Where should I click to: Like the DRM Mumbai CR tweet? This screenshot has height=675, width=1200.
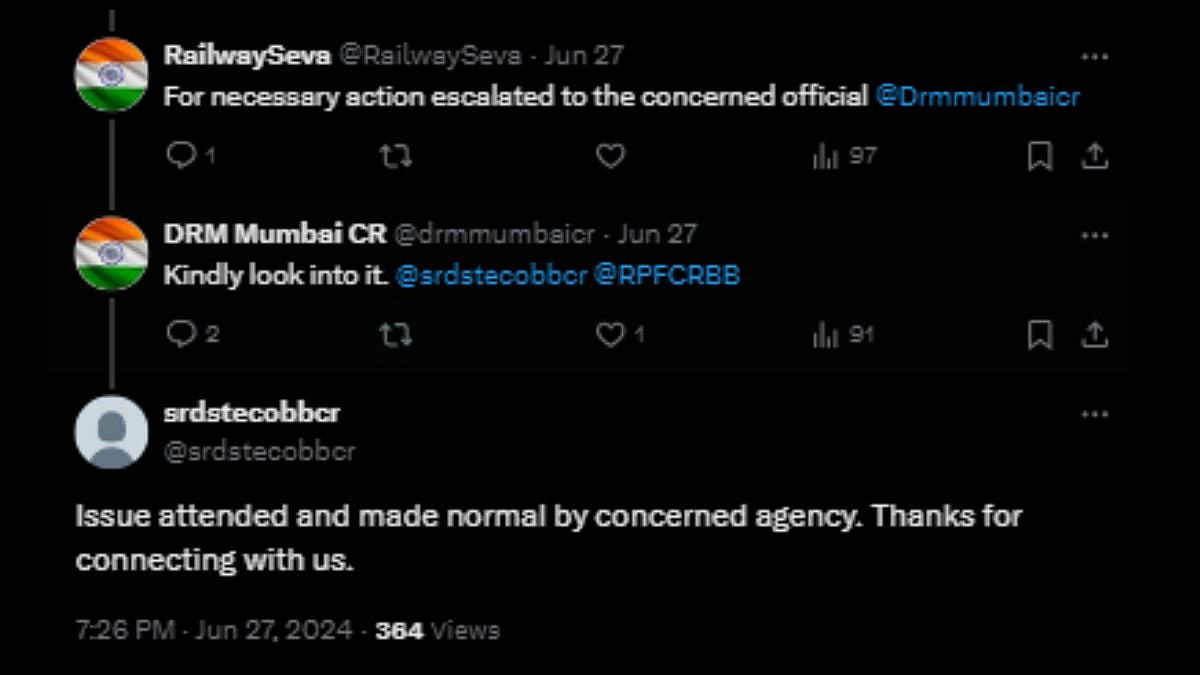(x=610, y=335)
